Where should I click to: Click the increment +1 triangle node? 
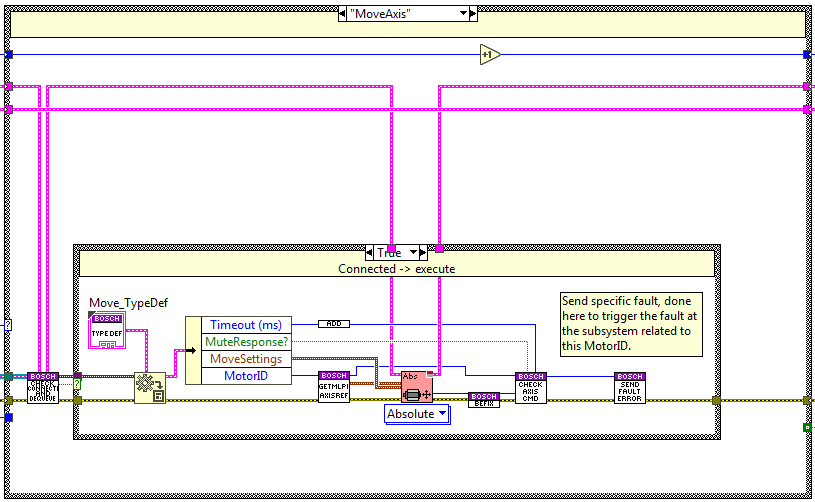(x=490, y=55)
